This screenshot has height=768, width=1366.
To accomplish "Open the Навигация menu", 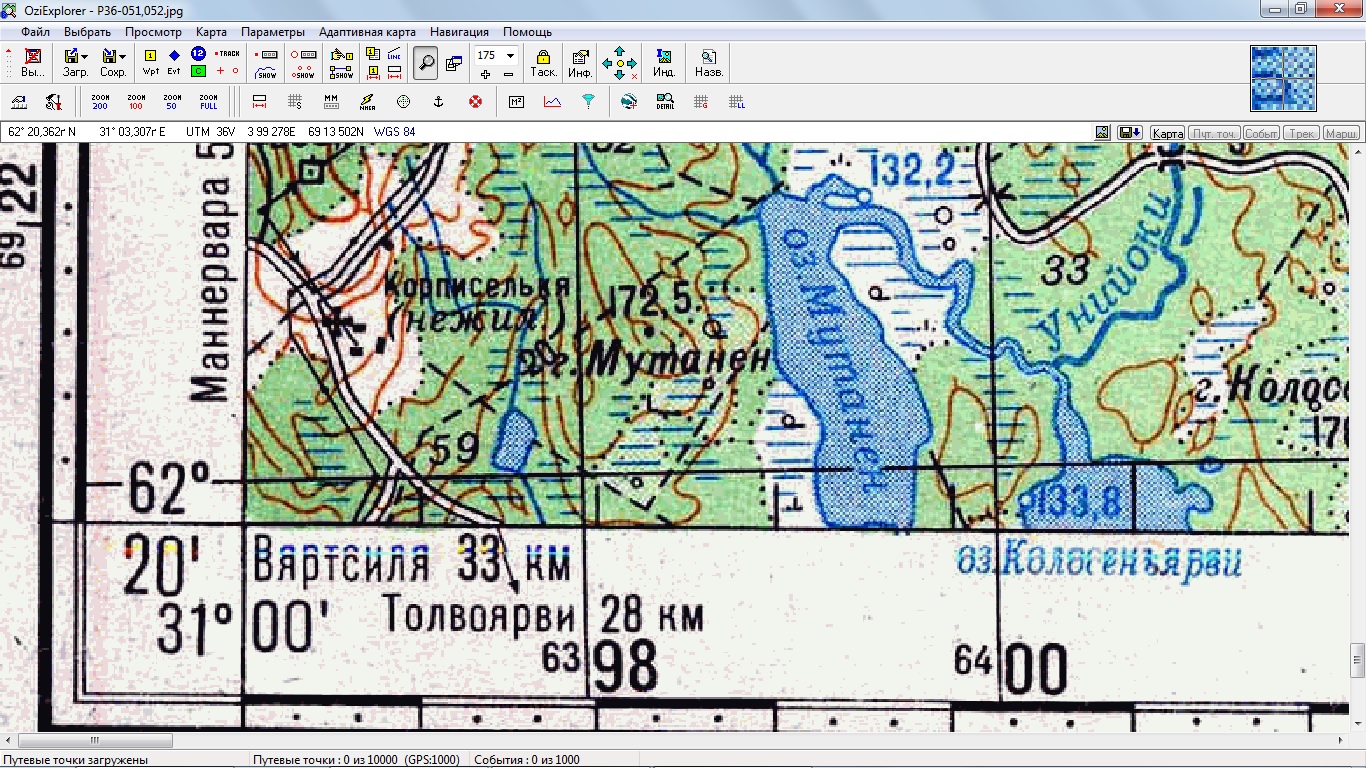I will coord(461,32).
